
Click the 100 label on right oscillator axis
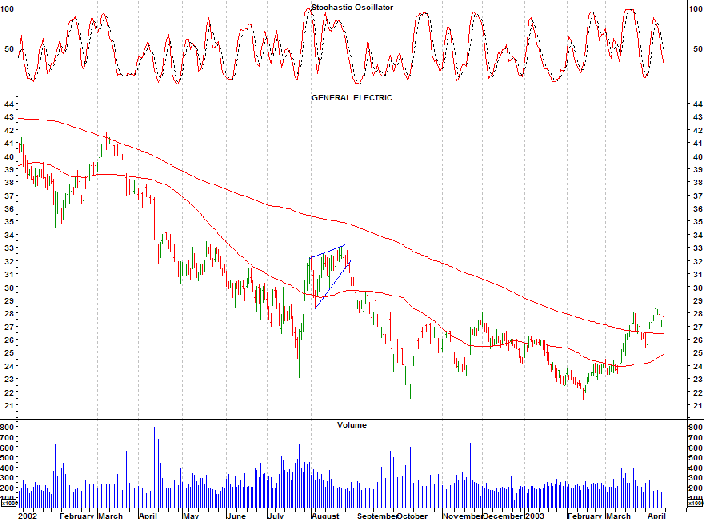coord(697,9)
